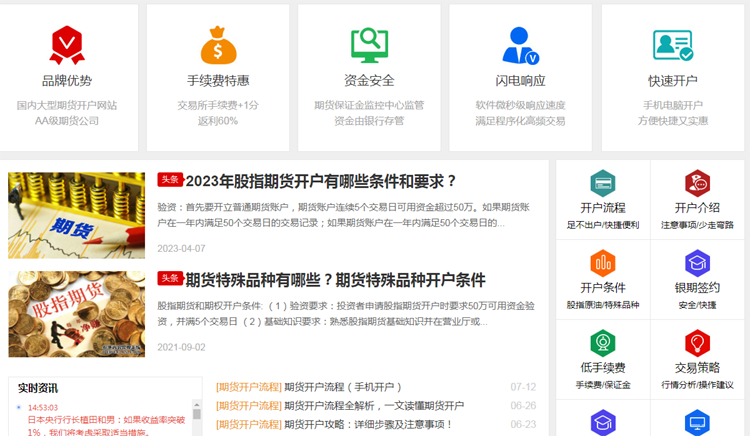
Task: Open 期货开户流程(手机开户) list link
Action: click(x=342, y=387)
